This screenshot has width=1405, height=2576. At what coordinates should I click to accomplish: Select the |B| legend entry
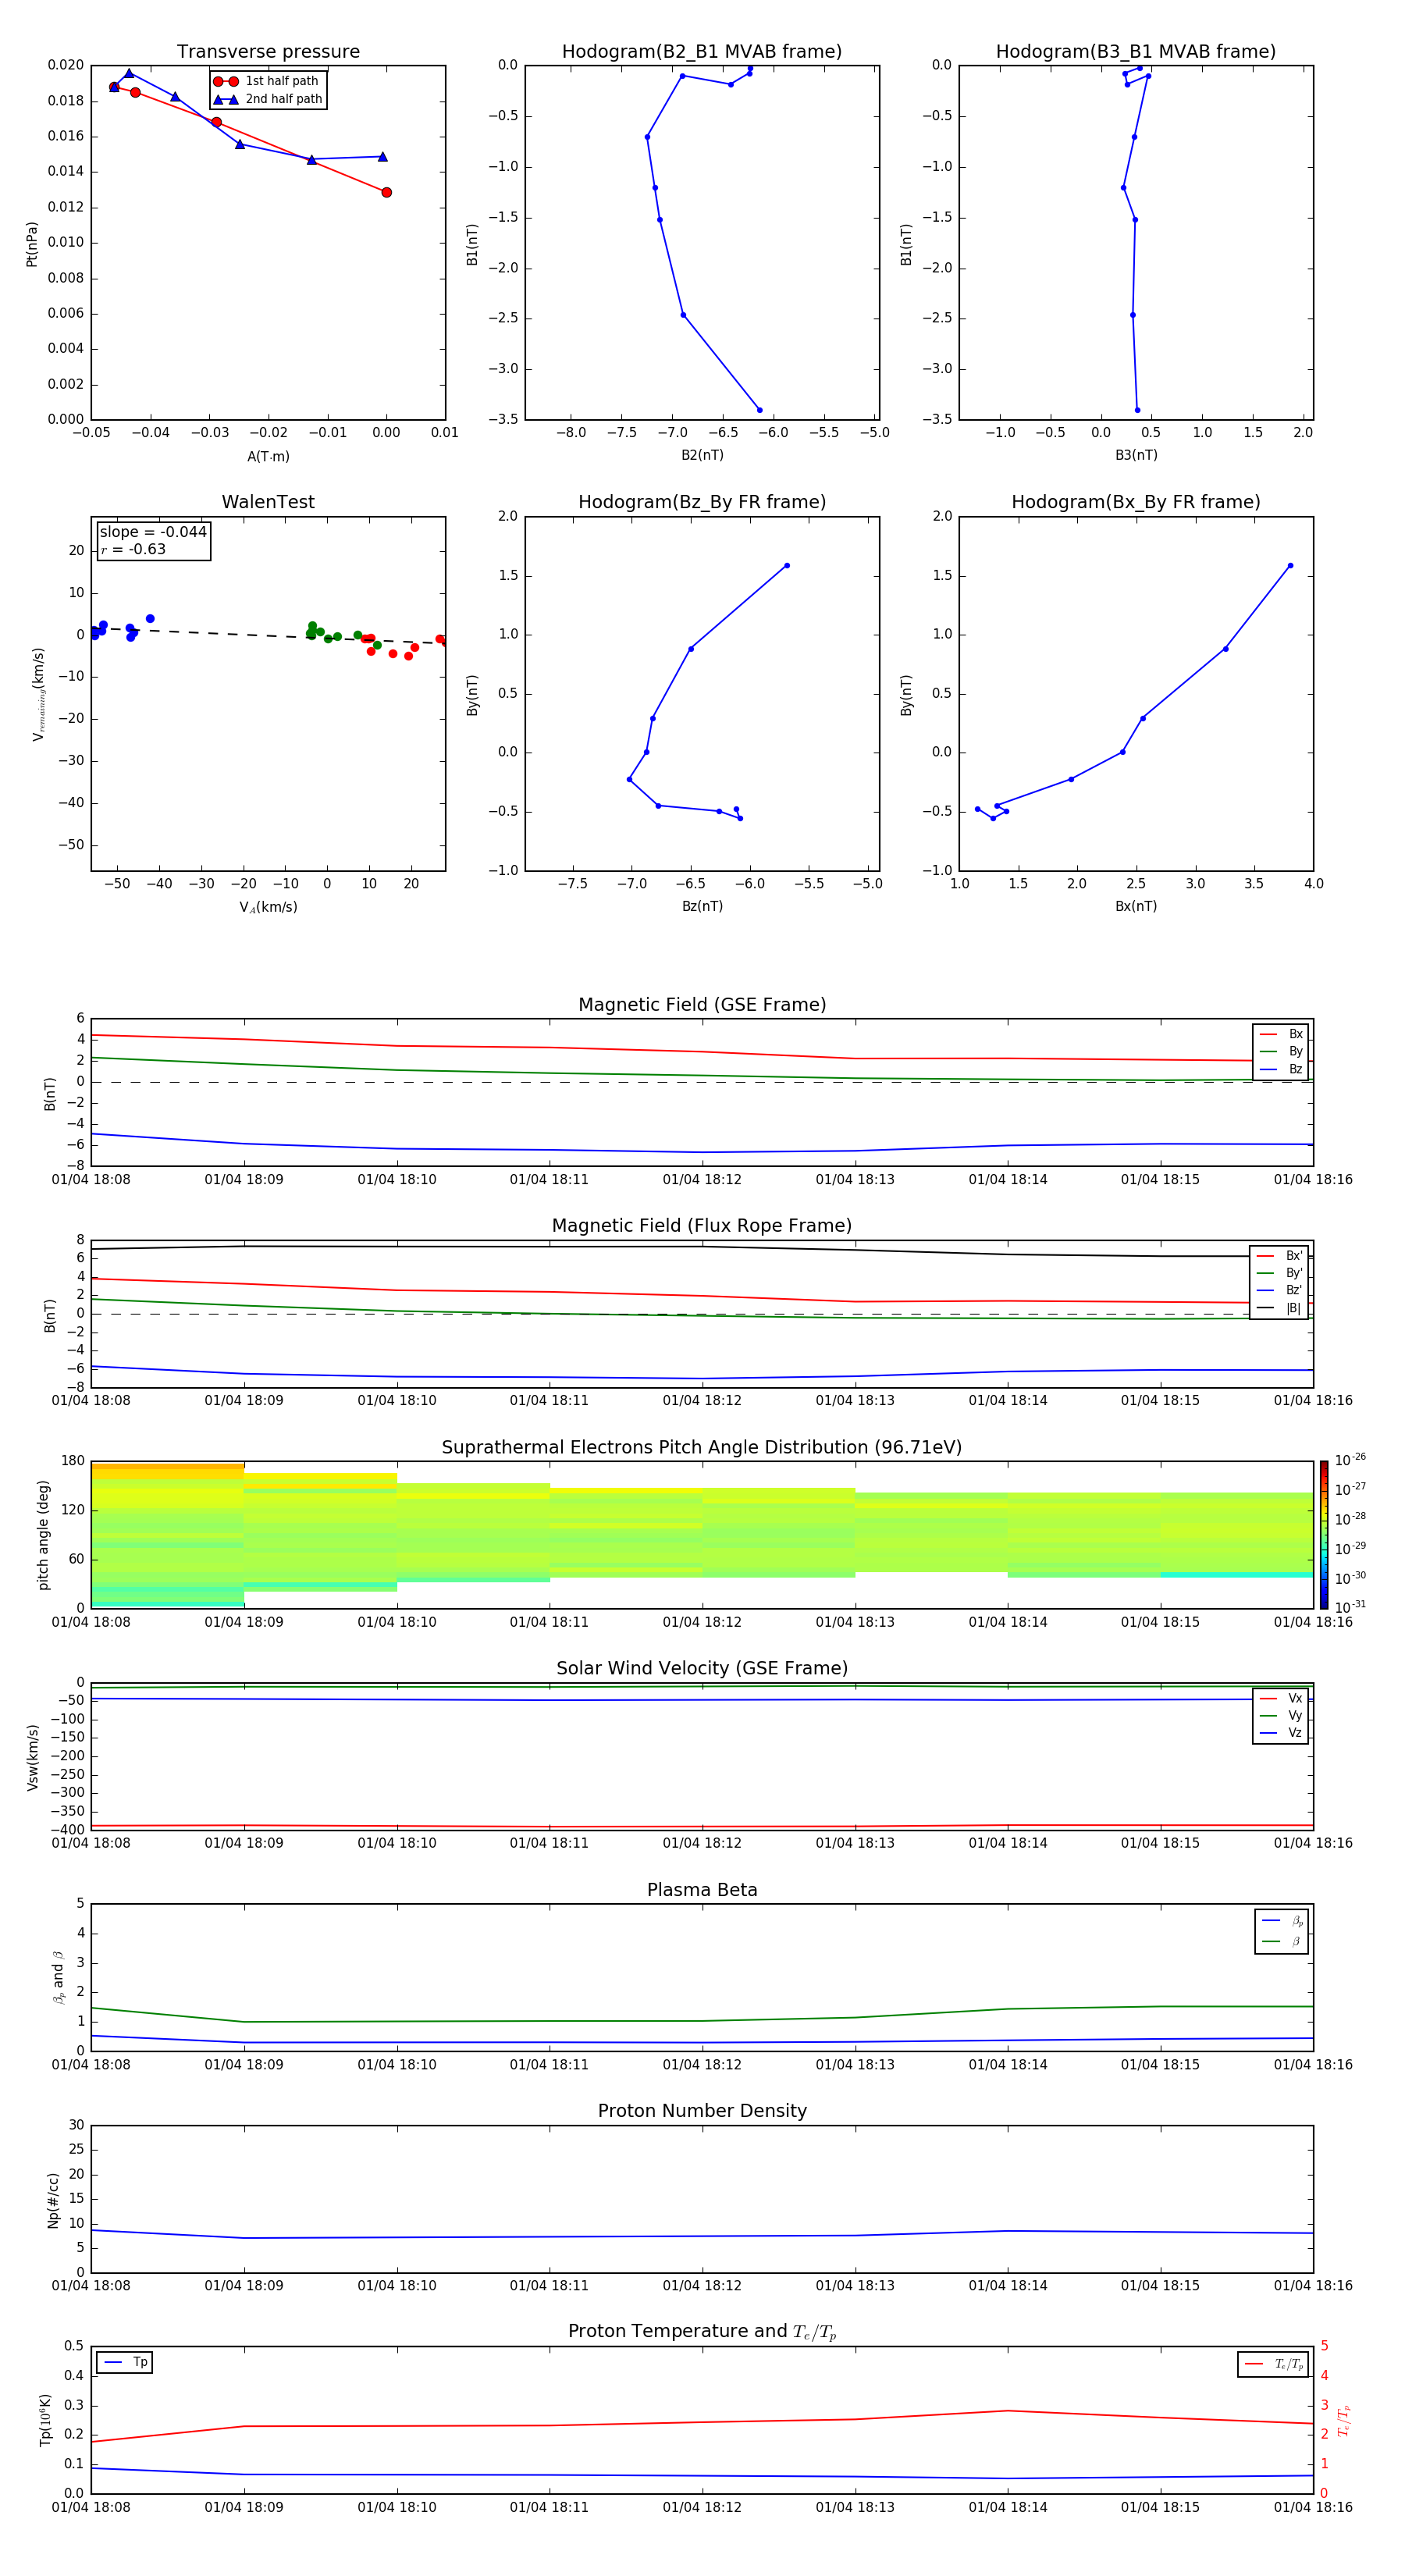[x=1279, y=1308]
